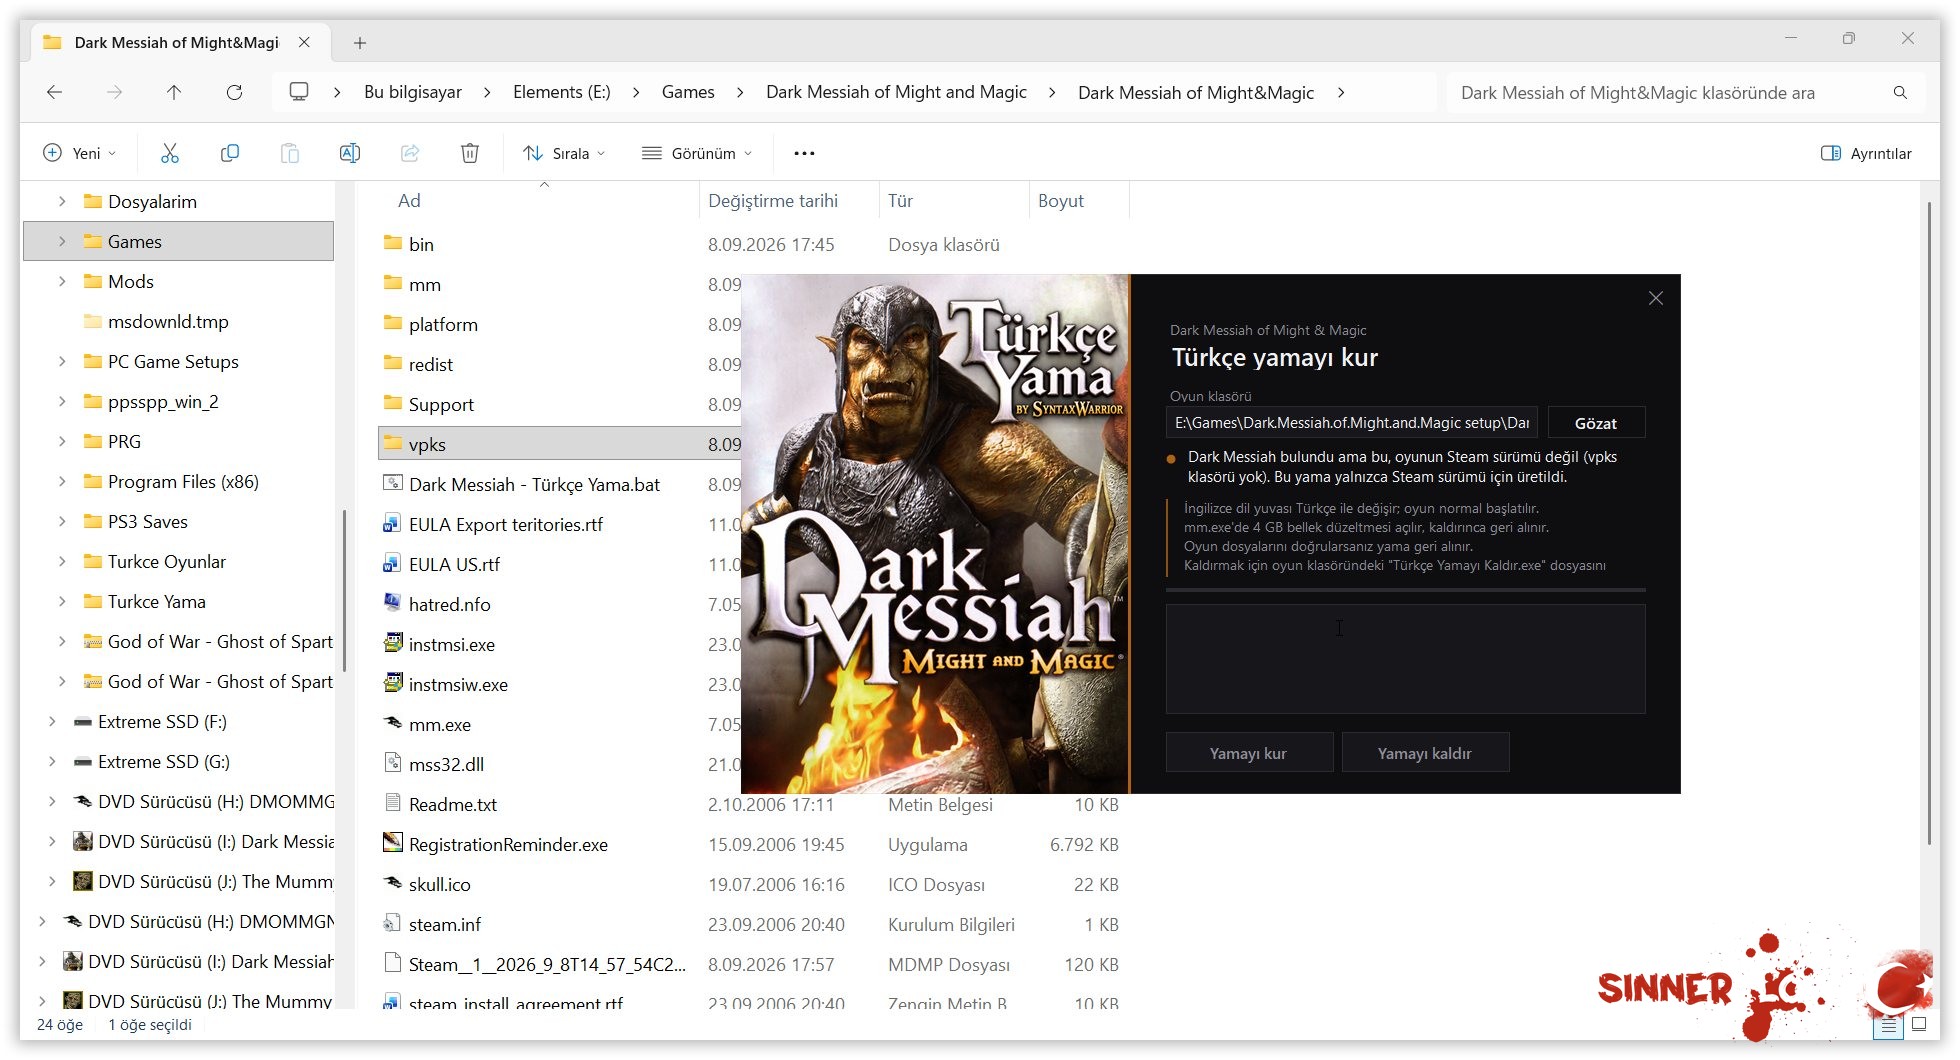Go up one folder level
1960x1060 pixels.
pyautogui.click(x=174, y=92)
